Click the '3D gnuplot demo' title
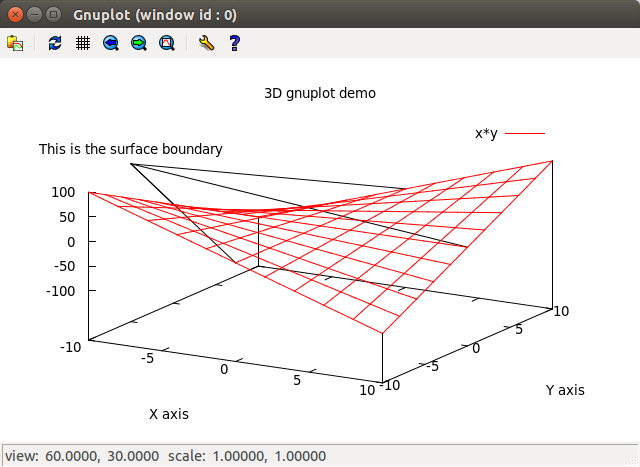 319,93
